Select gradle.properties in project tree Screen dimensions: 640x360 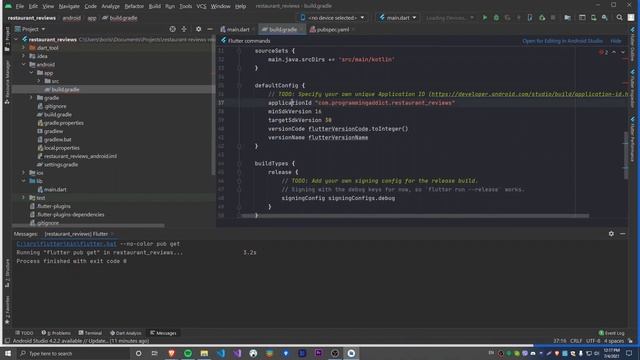point(63,123)
